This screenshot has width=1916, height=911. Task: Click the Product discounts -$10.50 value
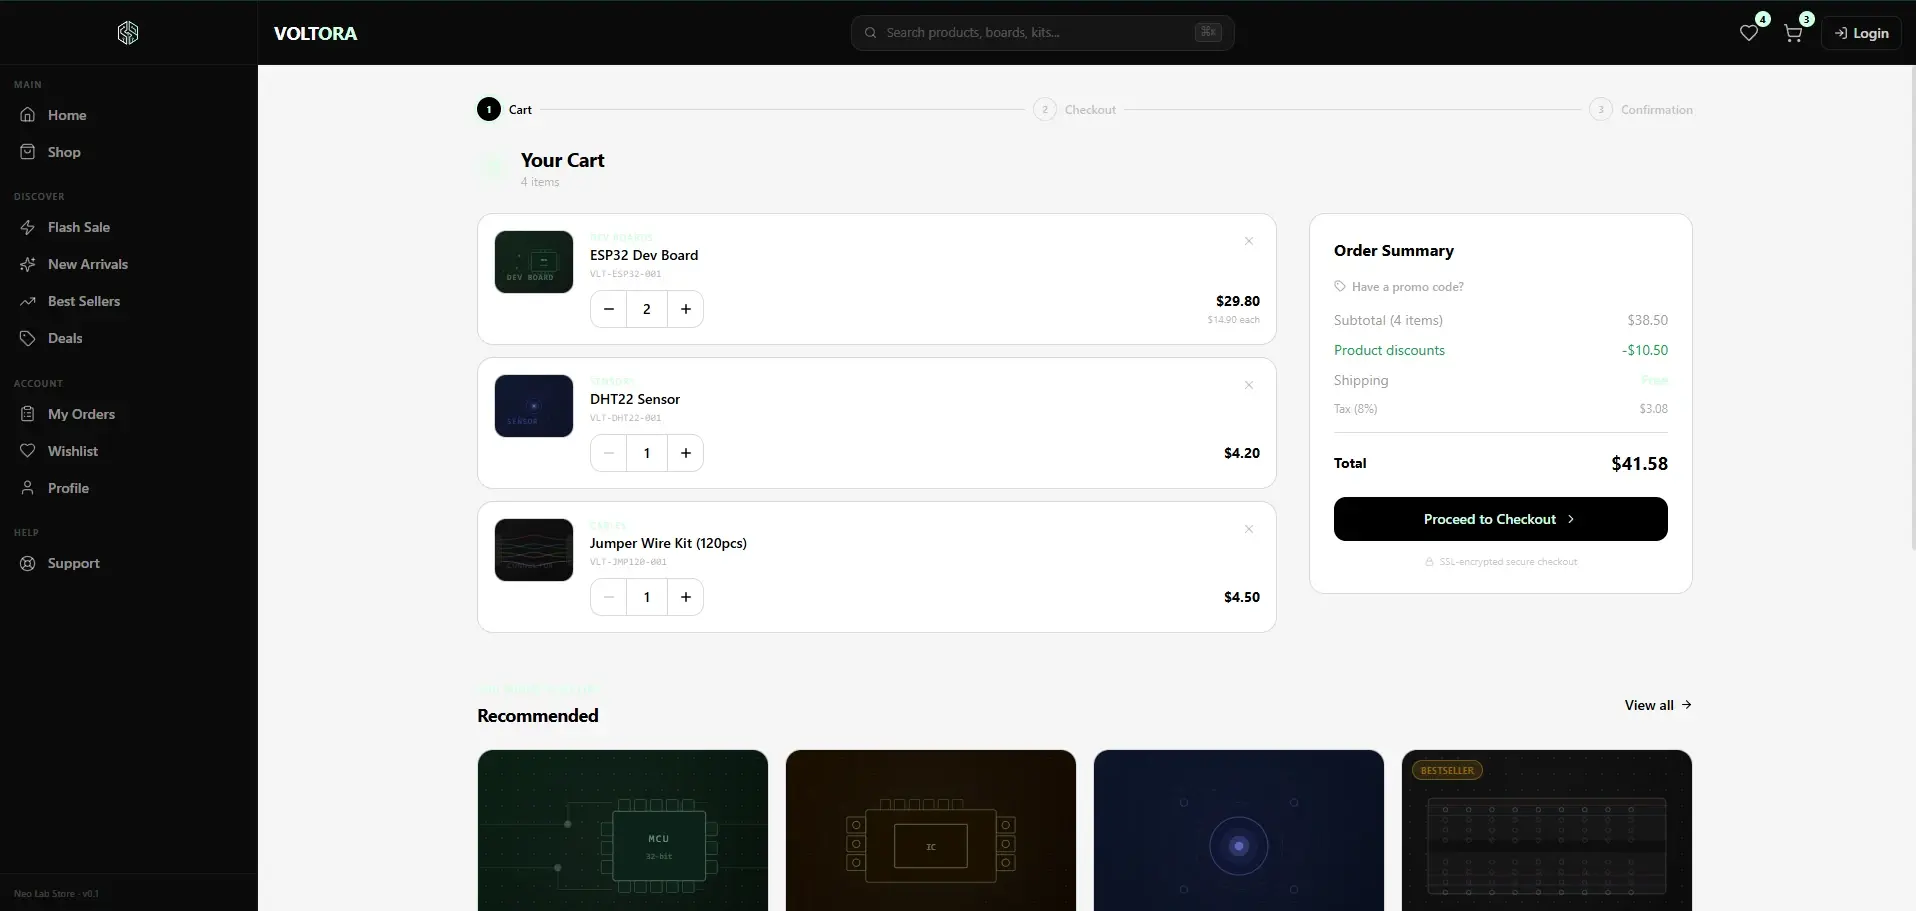pos(1645,350)
